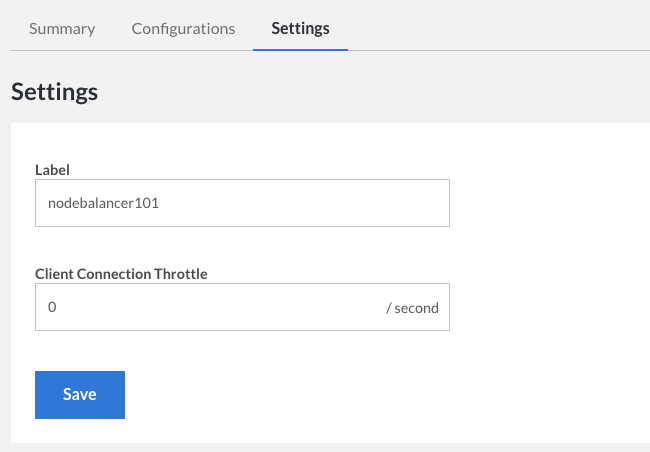Image resolution: width=650 pixels, height=452 pixels.
Task: Focus the Label text field
Action: coord(242,203)
